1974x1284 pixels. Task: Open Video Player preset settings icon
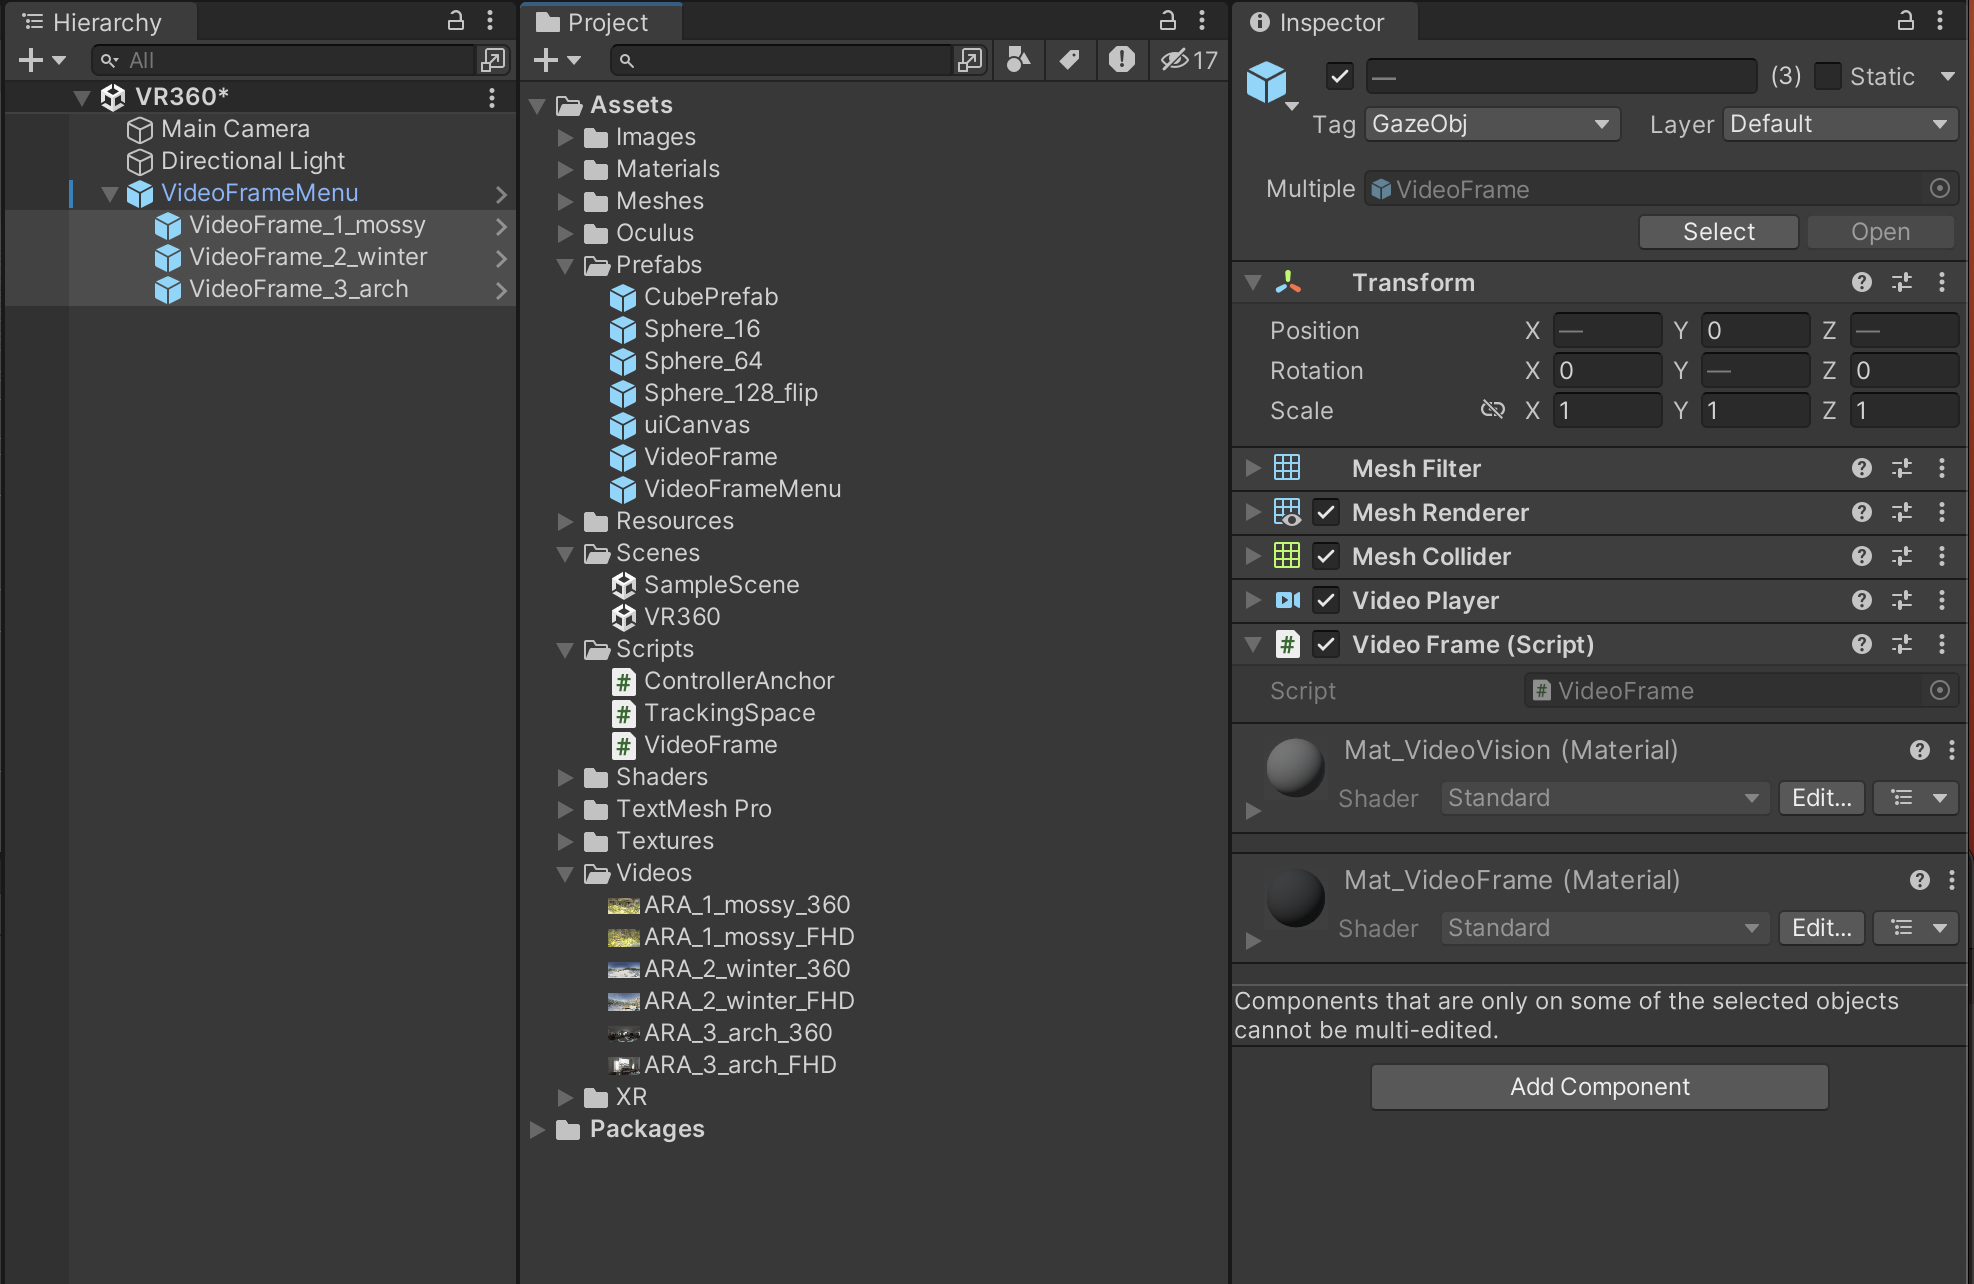(1901, 600)
